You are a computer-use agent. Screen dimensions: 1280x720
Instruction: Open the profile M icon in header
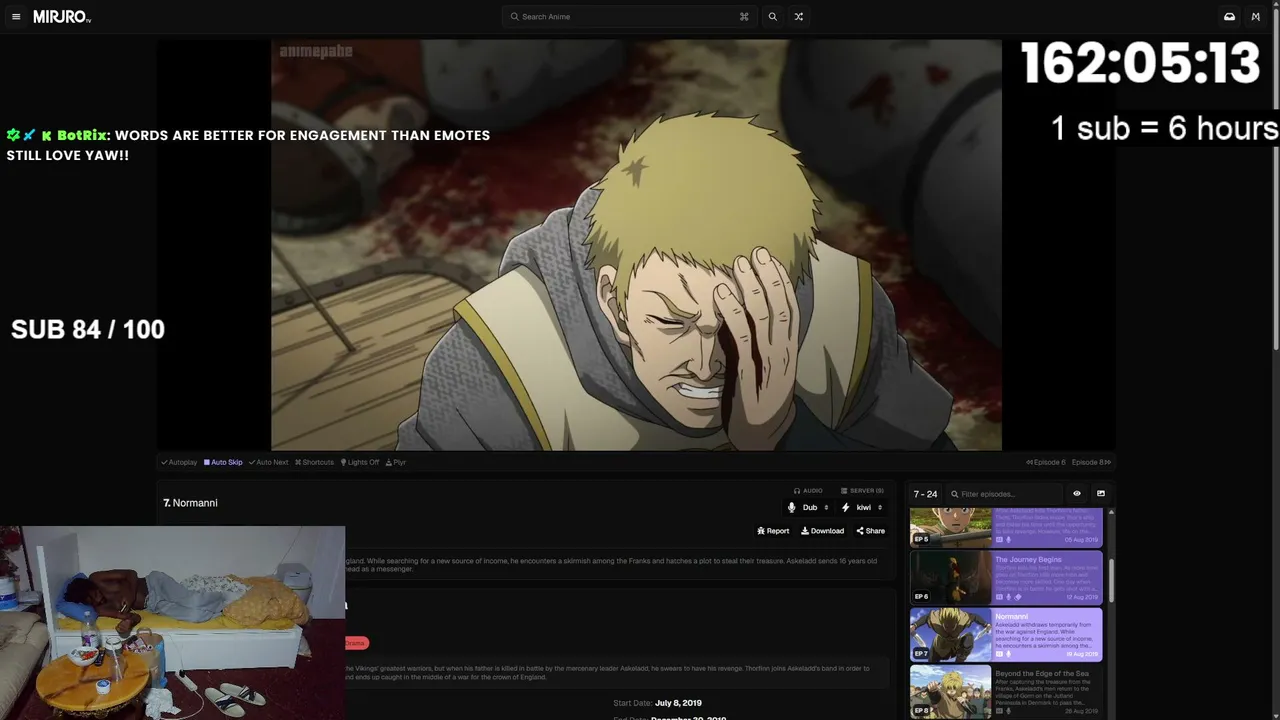click(1256, 17)
